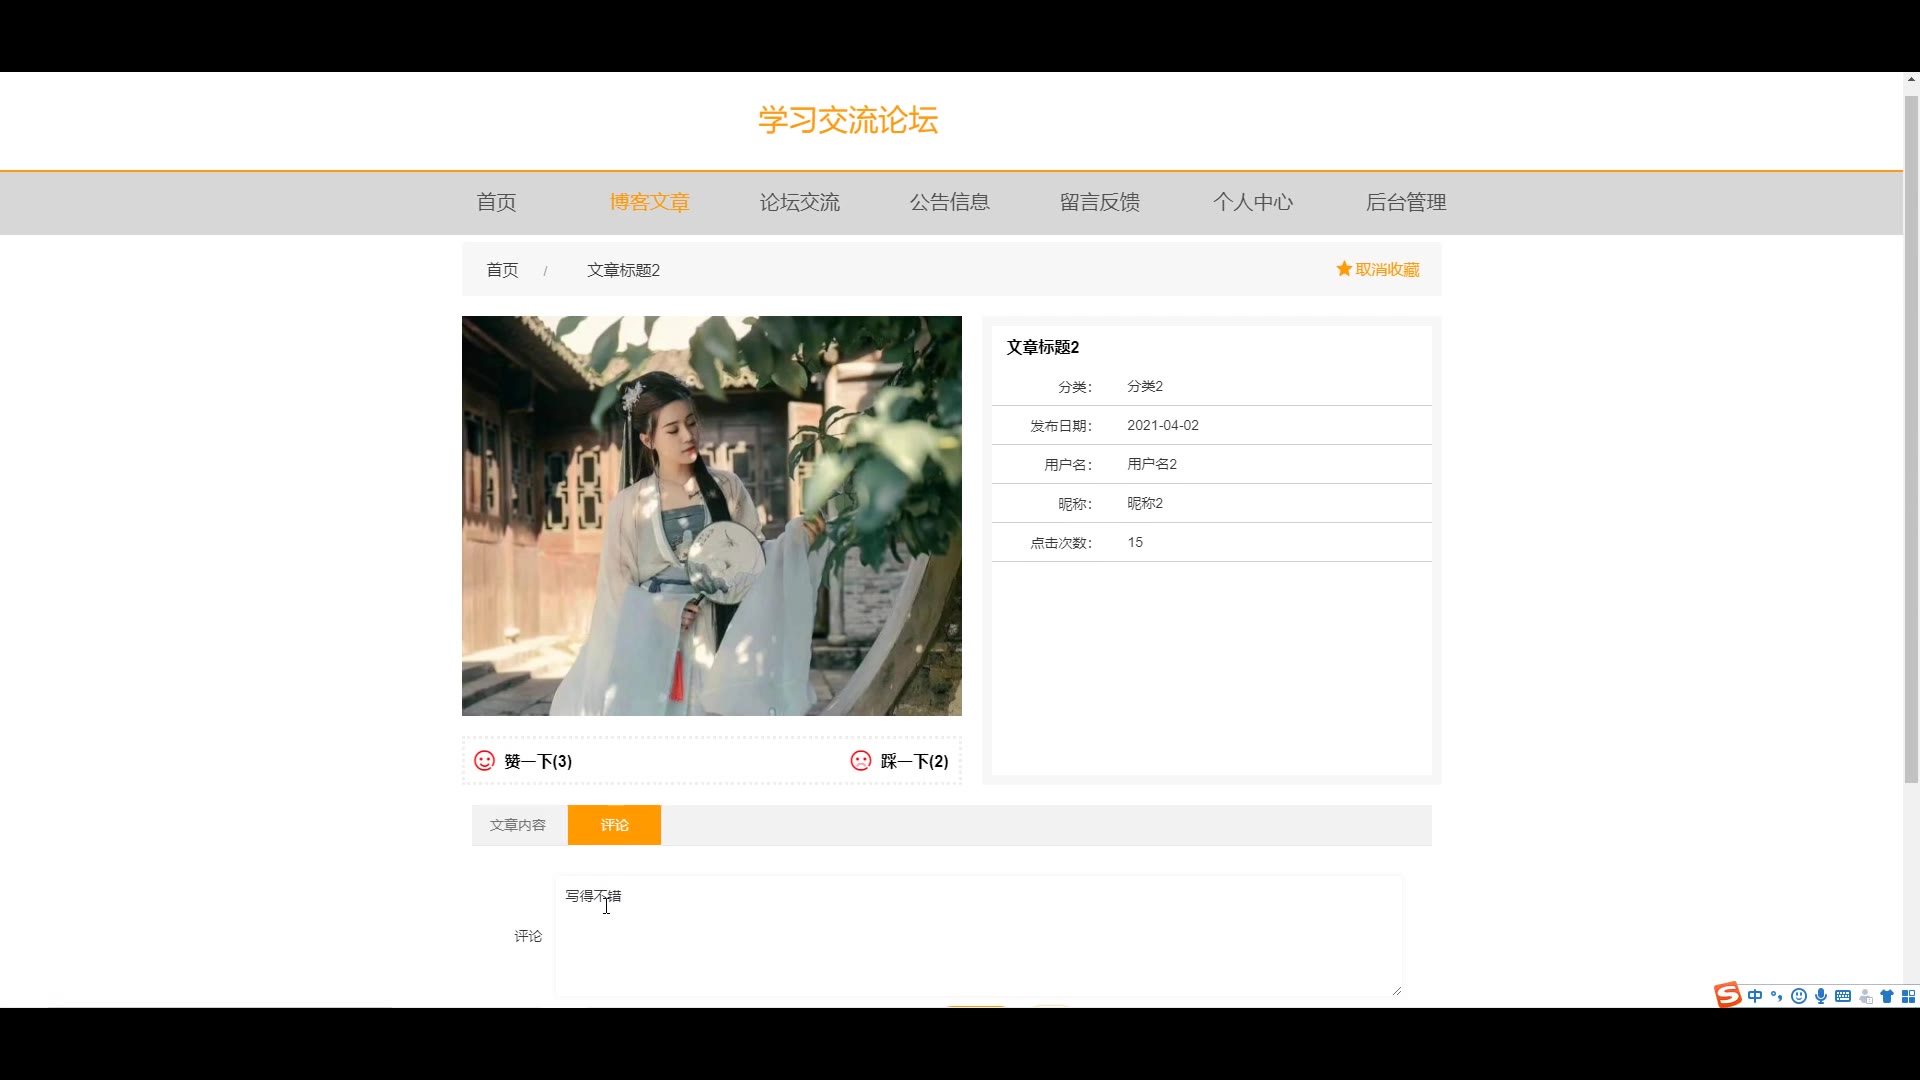
Task: Click the 学习交流论坛 site title
Action: pos(848,120)
